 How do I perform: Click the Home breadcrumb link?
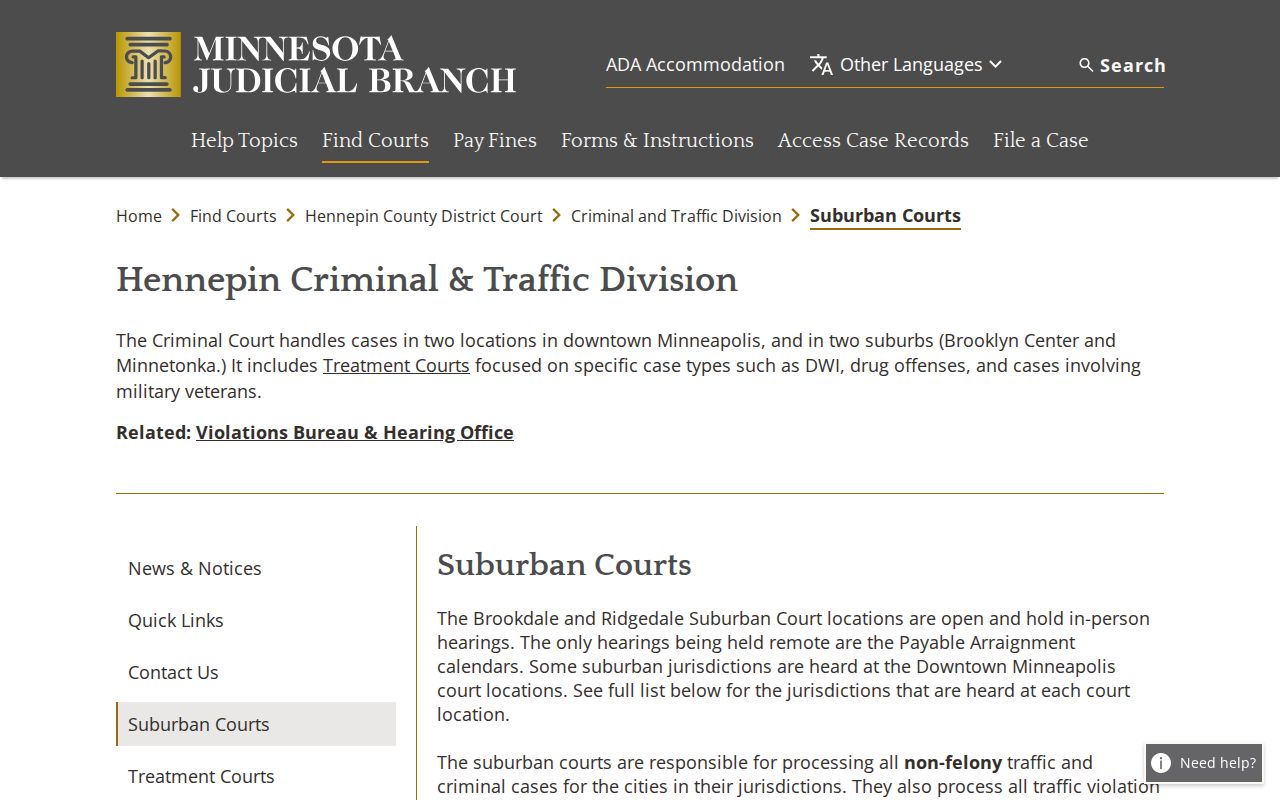tap(139, 216)
